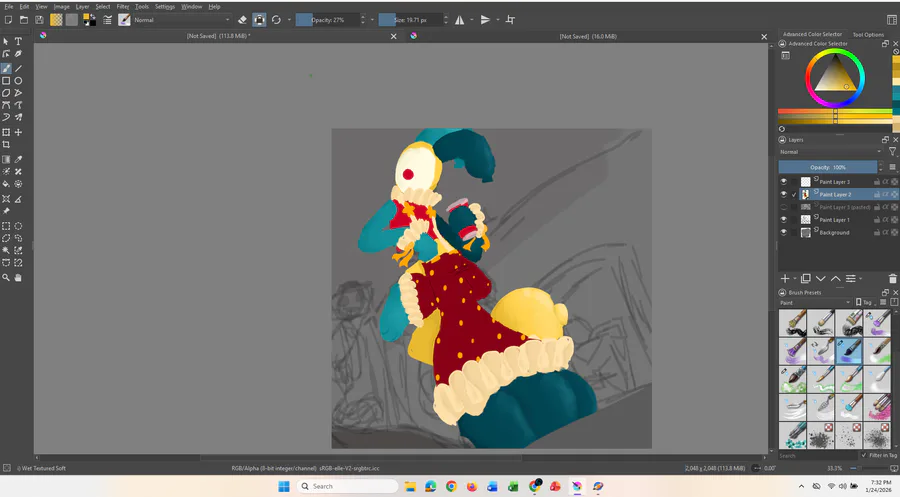Image resolution: width=900 pixels, height=497 pixels.
Task: Open the brush editor icon
Action: (107, 20)
